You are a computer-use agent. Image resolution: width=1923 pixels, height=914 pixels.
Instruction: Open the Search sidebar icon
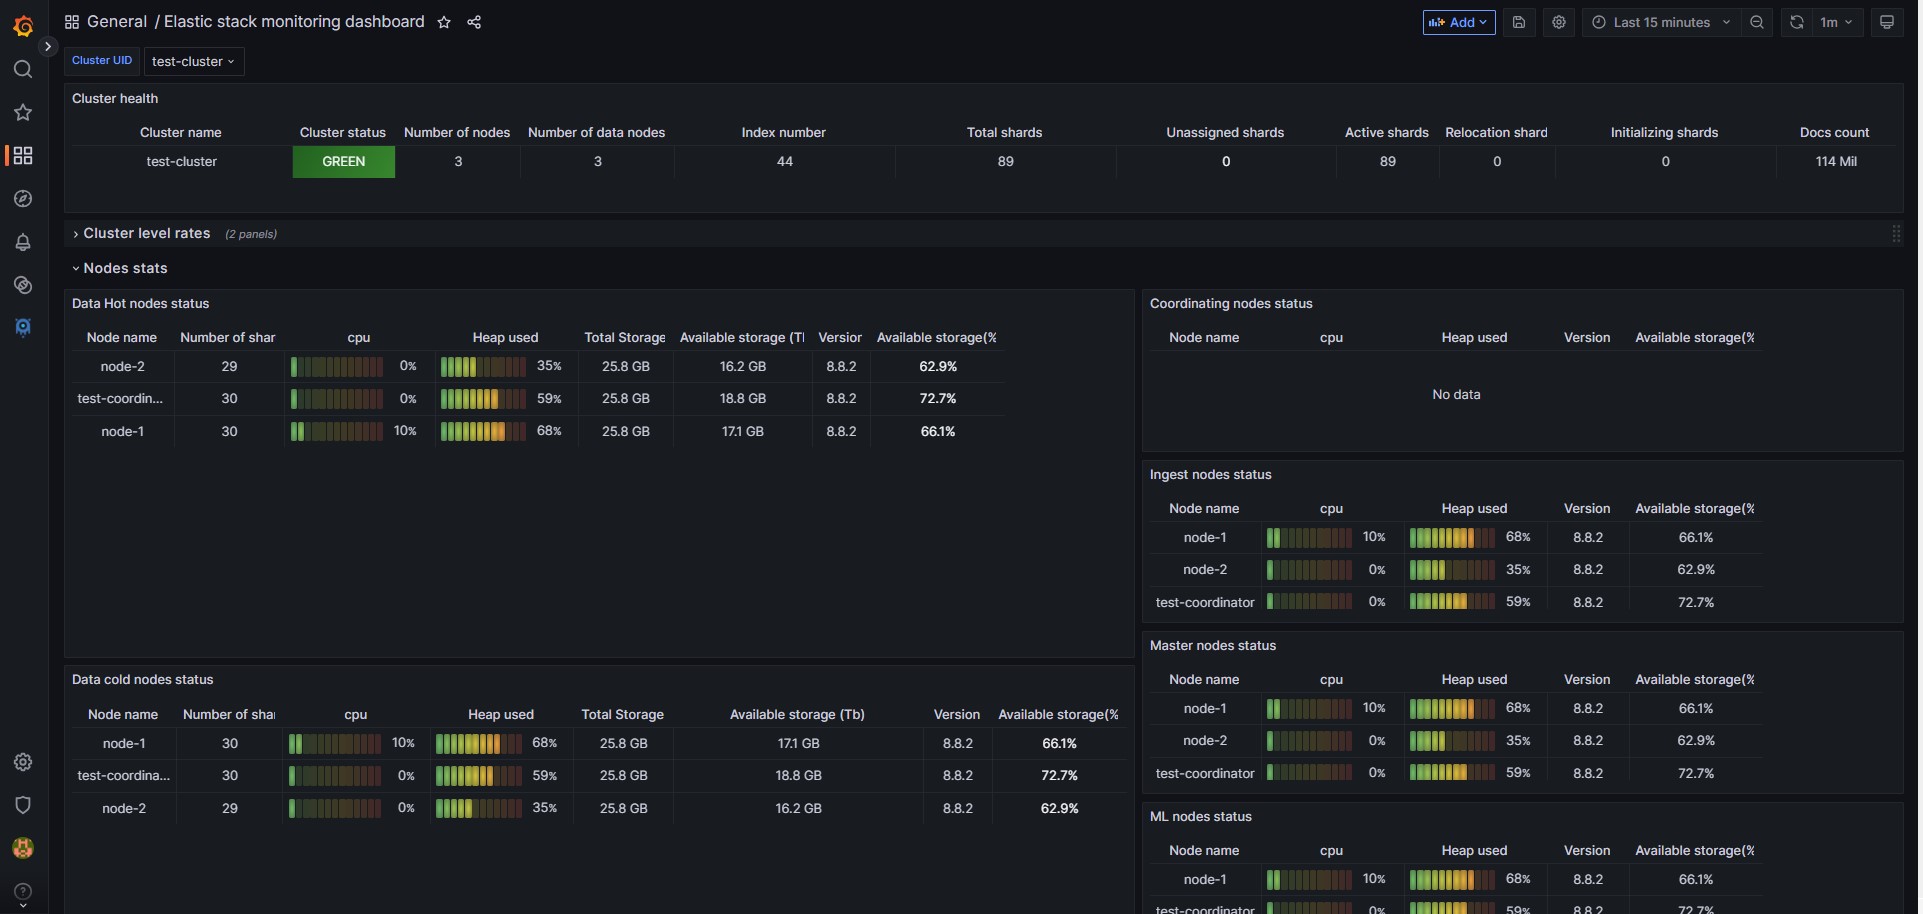coord(22,69)
